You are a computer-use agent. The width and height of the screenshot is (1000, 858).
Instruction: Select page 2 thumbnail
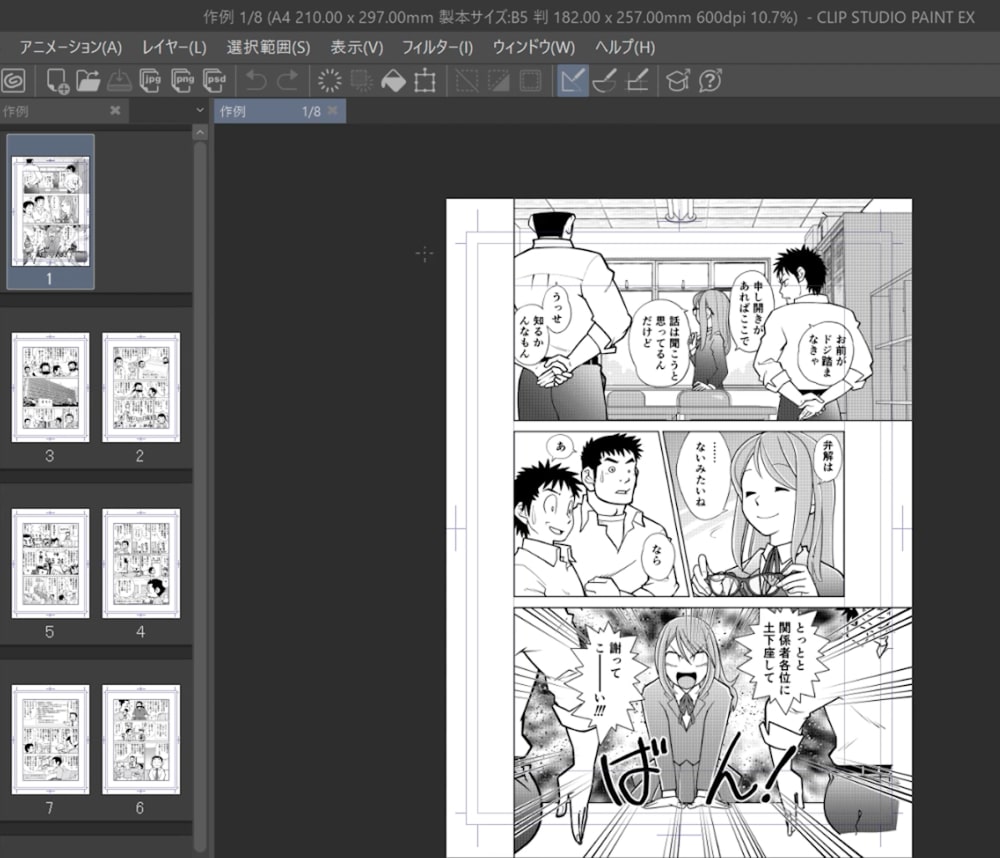point(141,387)
